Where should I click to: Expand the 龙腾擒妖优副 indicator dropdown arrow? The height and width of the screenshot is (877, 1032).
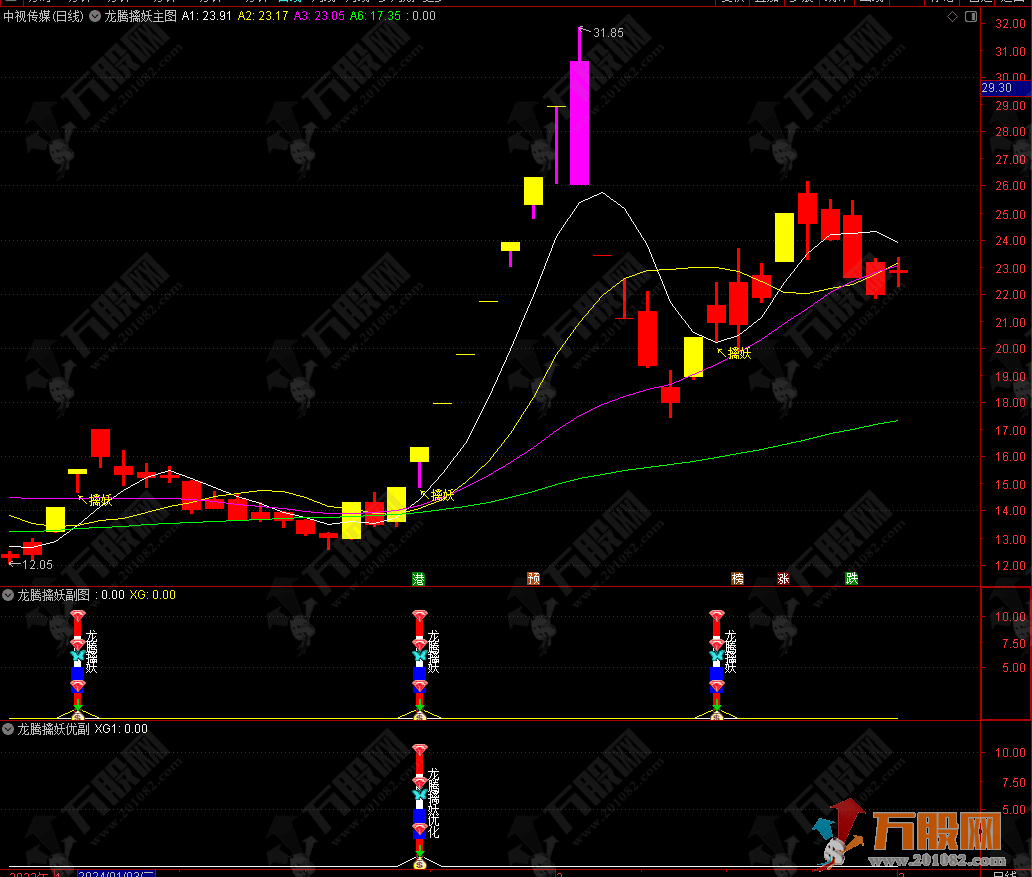(x=8, y=729)
